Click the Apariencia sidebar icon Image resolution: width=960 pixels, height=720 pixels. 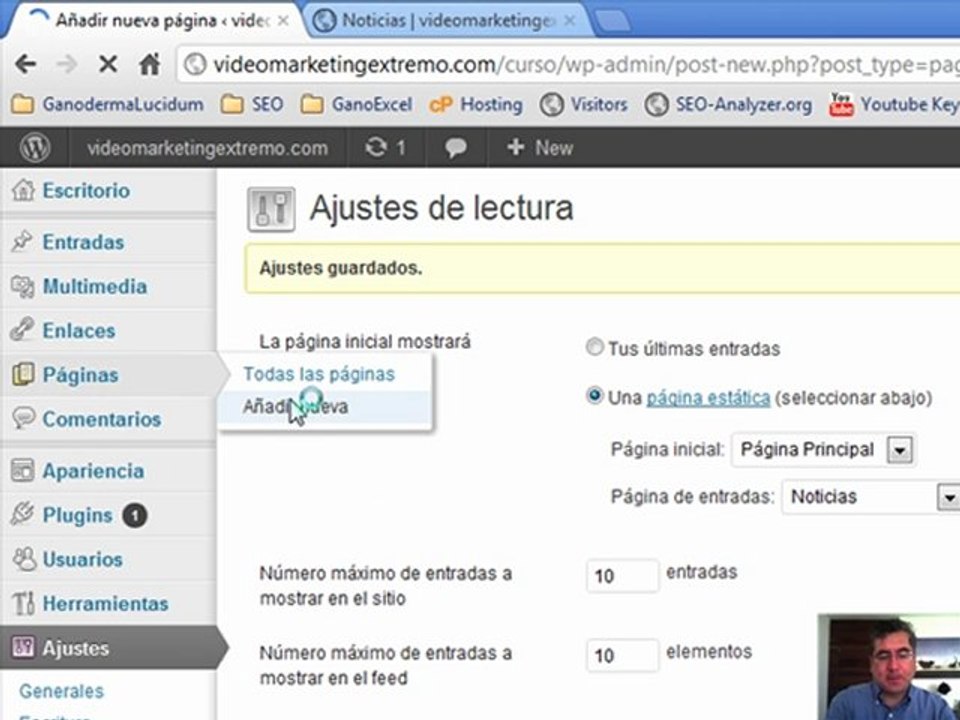click(23, 470)
